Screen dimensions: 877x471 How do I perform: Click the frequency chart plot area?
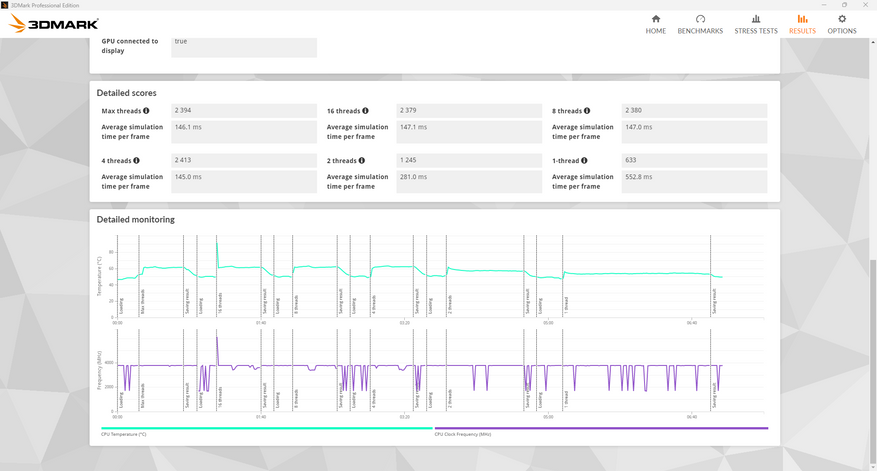click(420, 370)
